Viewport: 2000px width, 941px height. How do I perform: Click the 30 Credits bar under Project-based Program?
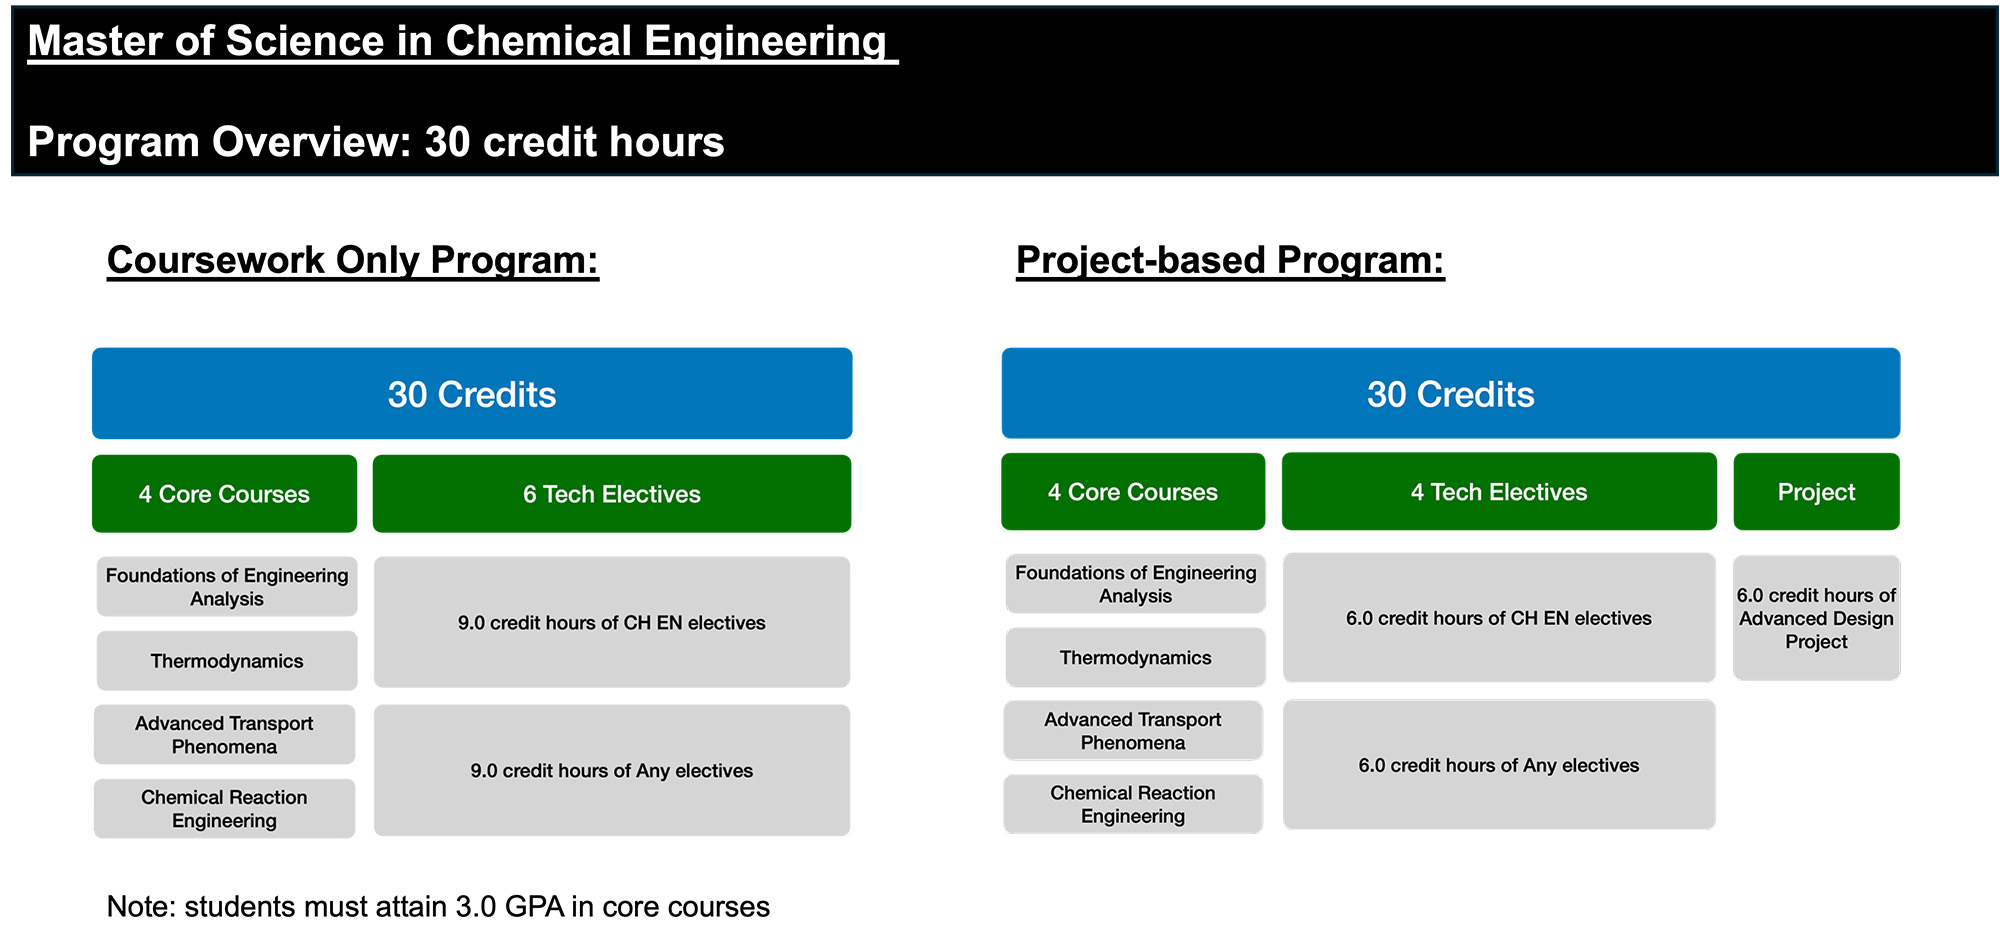tap(1450, 394)
